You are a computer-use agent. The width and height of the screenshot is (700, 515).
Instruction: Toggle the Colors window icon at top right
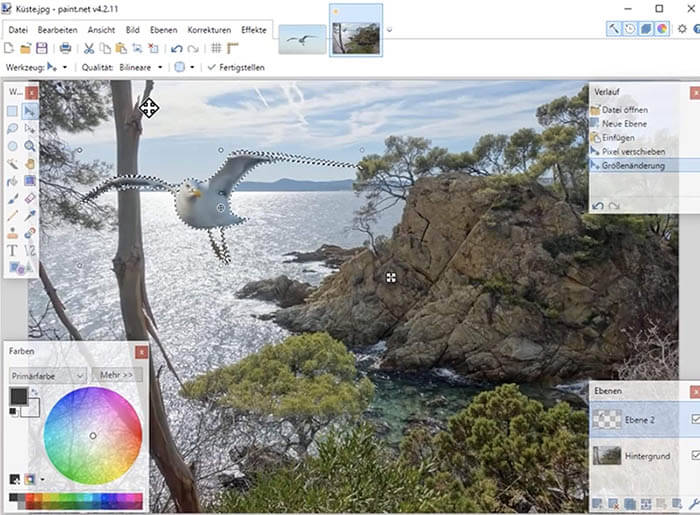(661, 29)
